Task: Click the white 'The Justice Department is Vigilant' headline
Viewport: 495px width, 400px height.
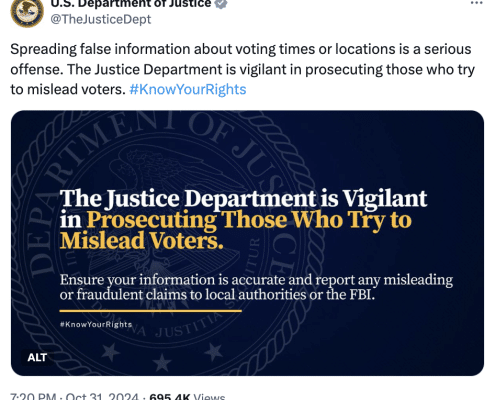Action: click(243, 199)
